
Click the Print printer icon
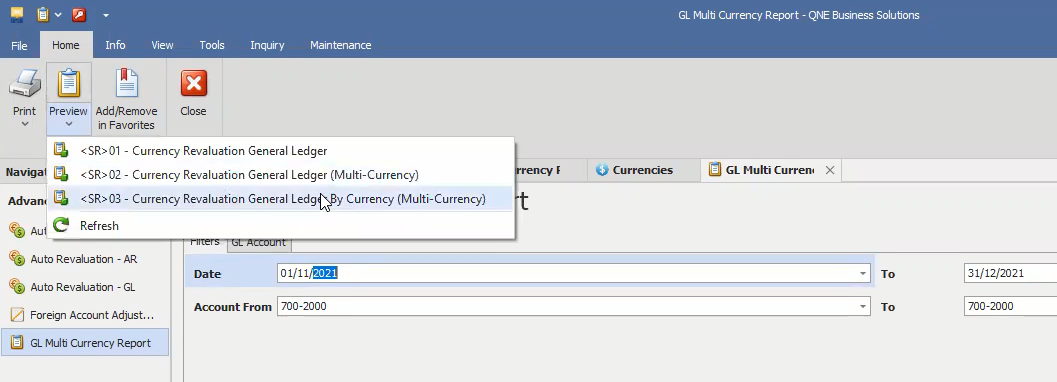point(24,84)
